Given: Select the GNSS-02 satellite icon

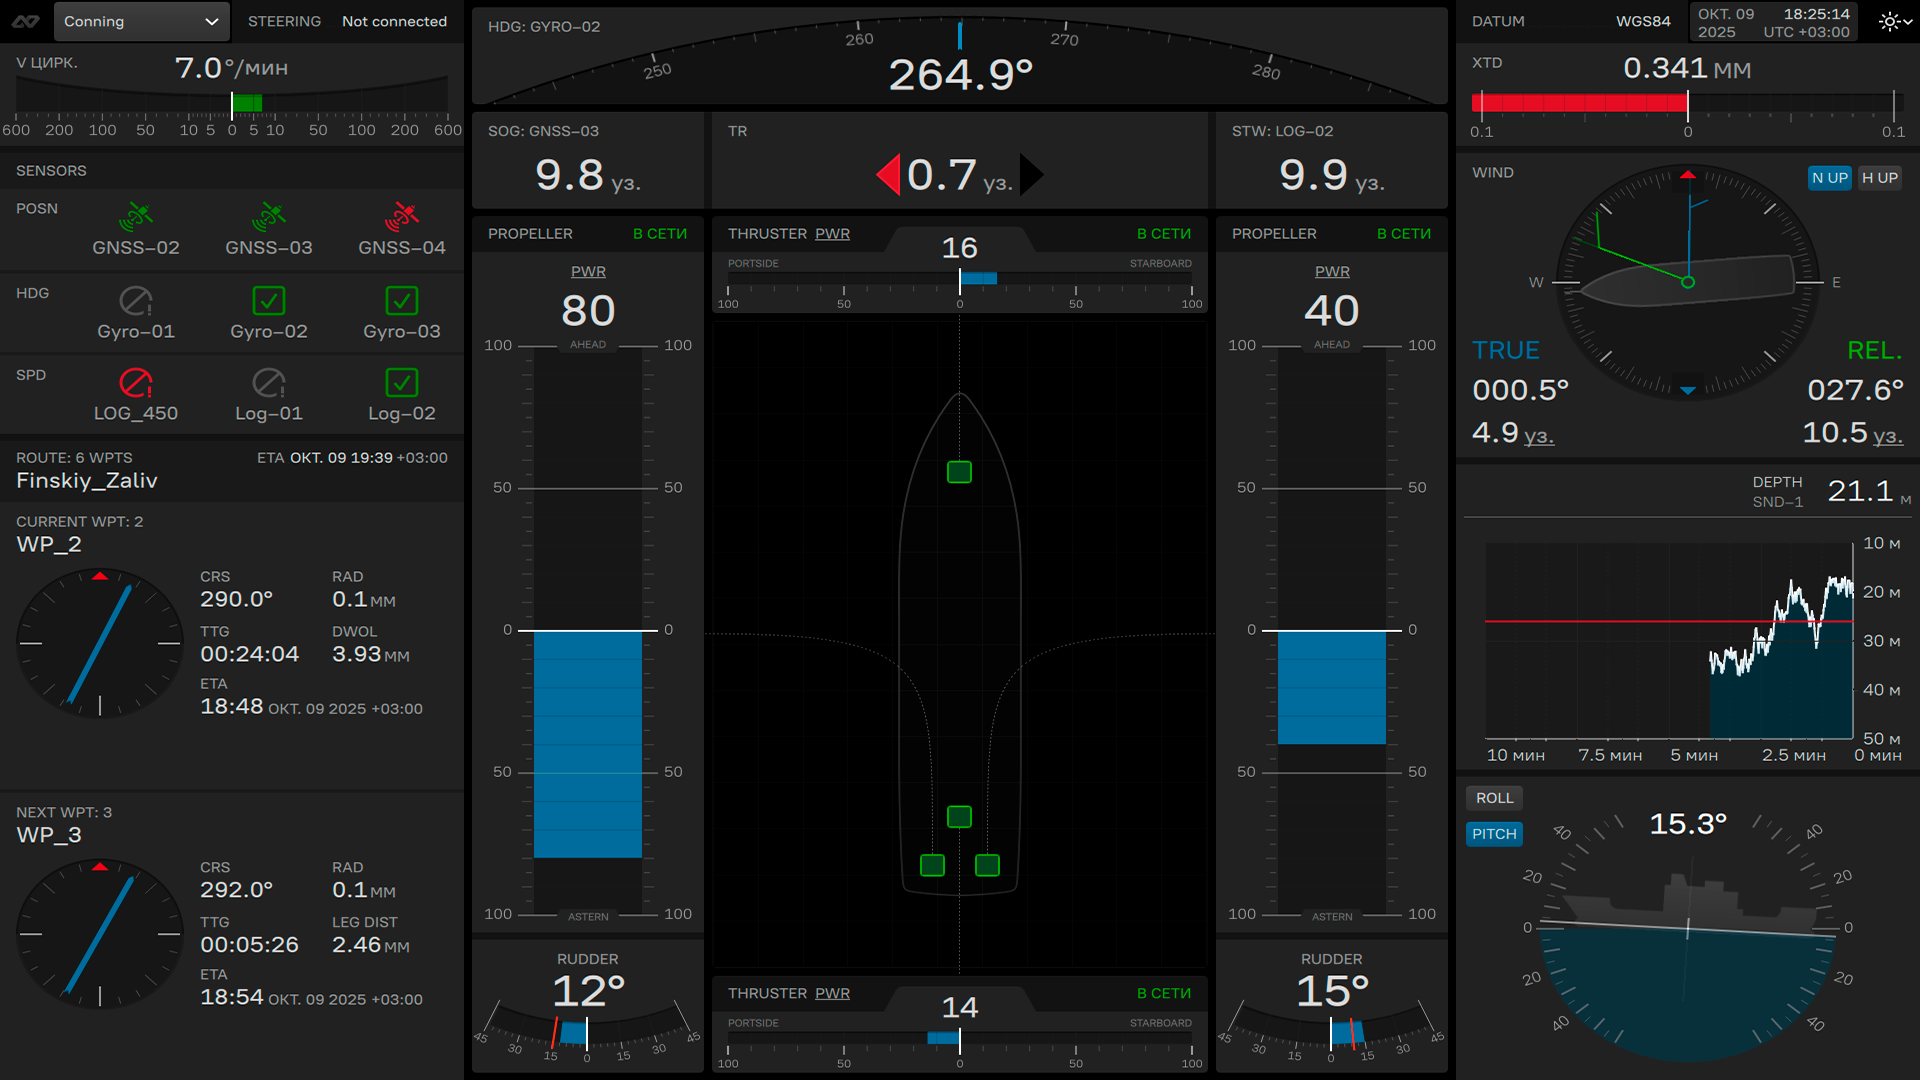Looking at the screenshot, I should [135, 215].
